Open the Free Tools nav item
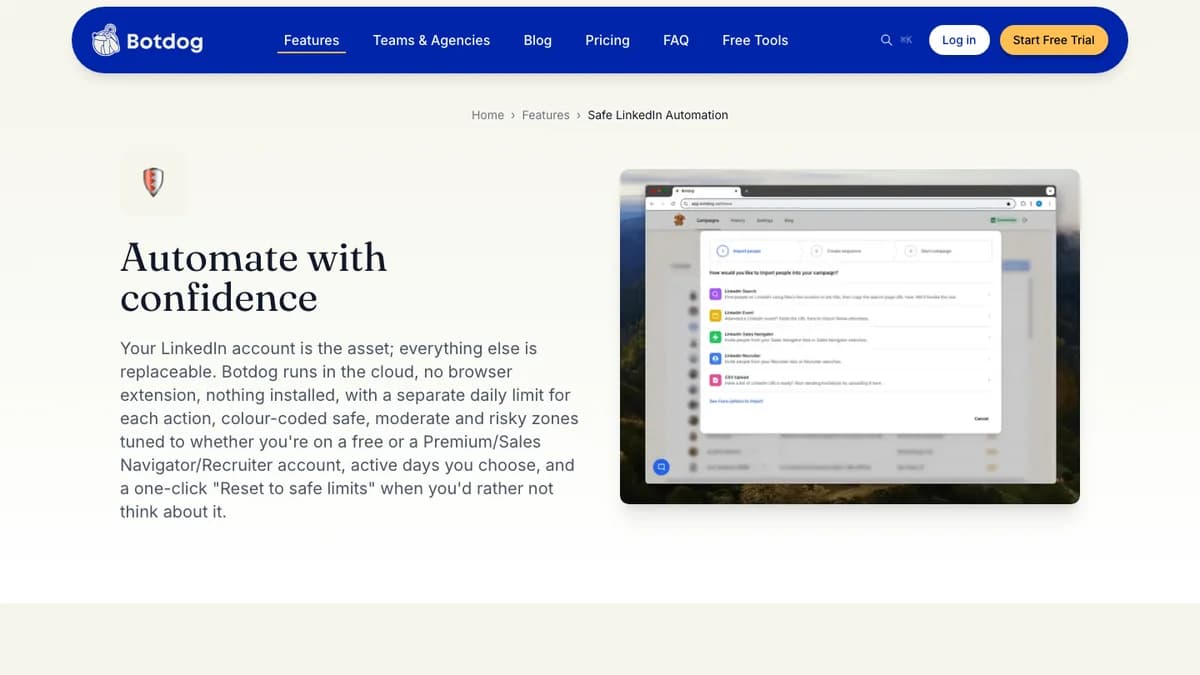 (x=755, y=40)
